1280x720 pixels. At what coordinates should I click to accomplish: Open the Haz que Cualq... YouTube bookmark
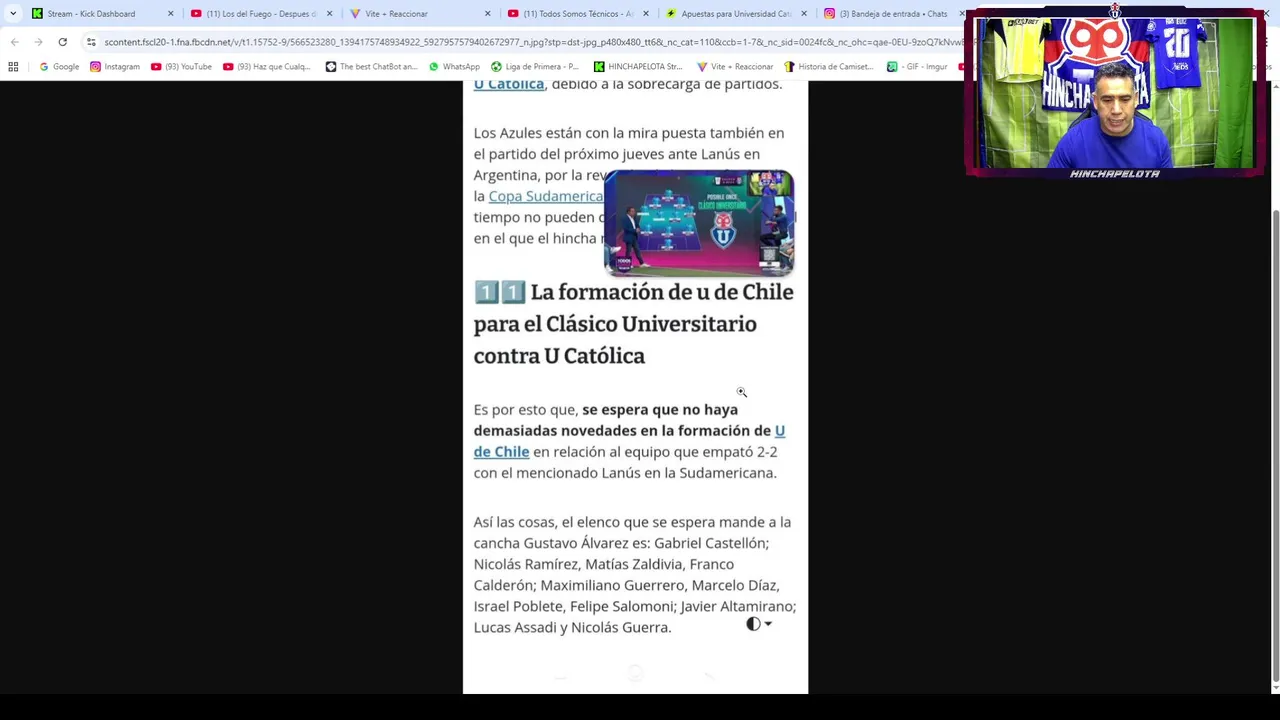pos(266,67)
